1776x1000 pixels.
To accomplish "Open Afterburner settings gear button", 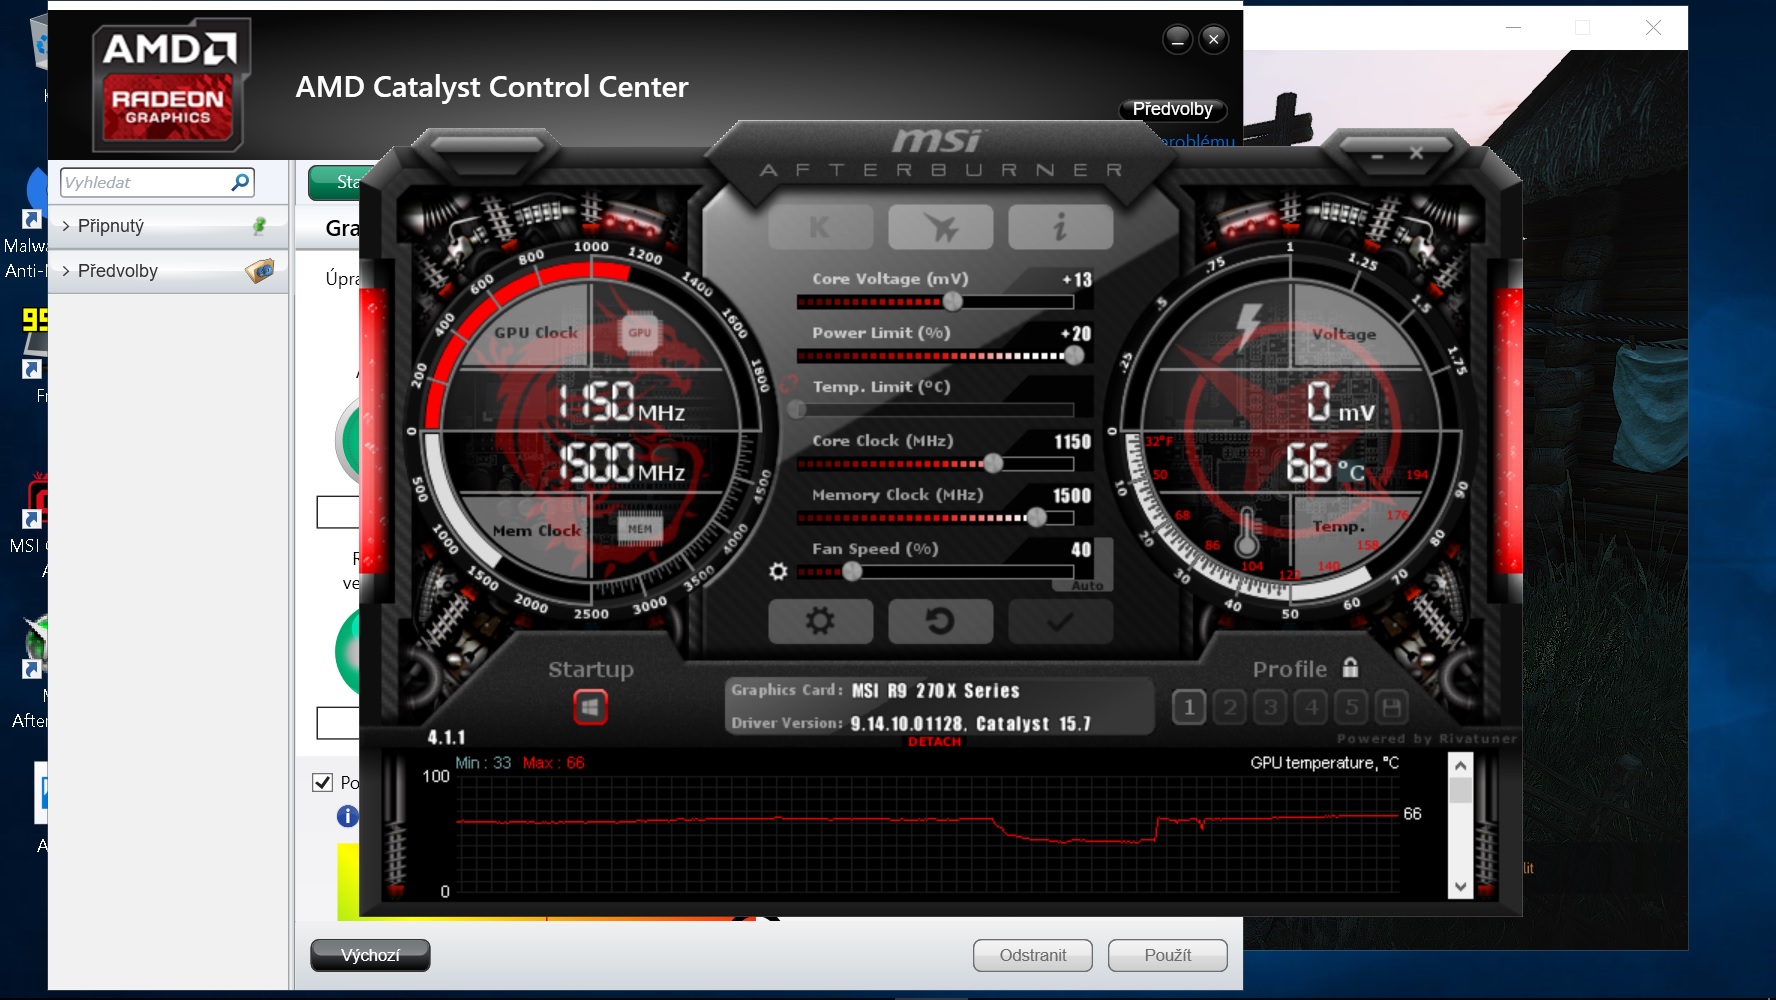I will [820, 621].
